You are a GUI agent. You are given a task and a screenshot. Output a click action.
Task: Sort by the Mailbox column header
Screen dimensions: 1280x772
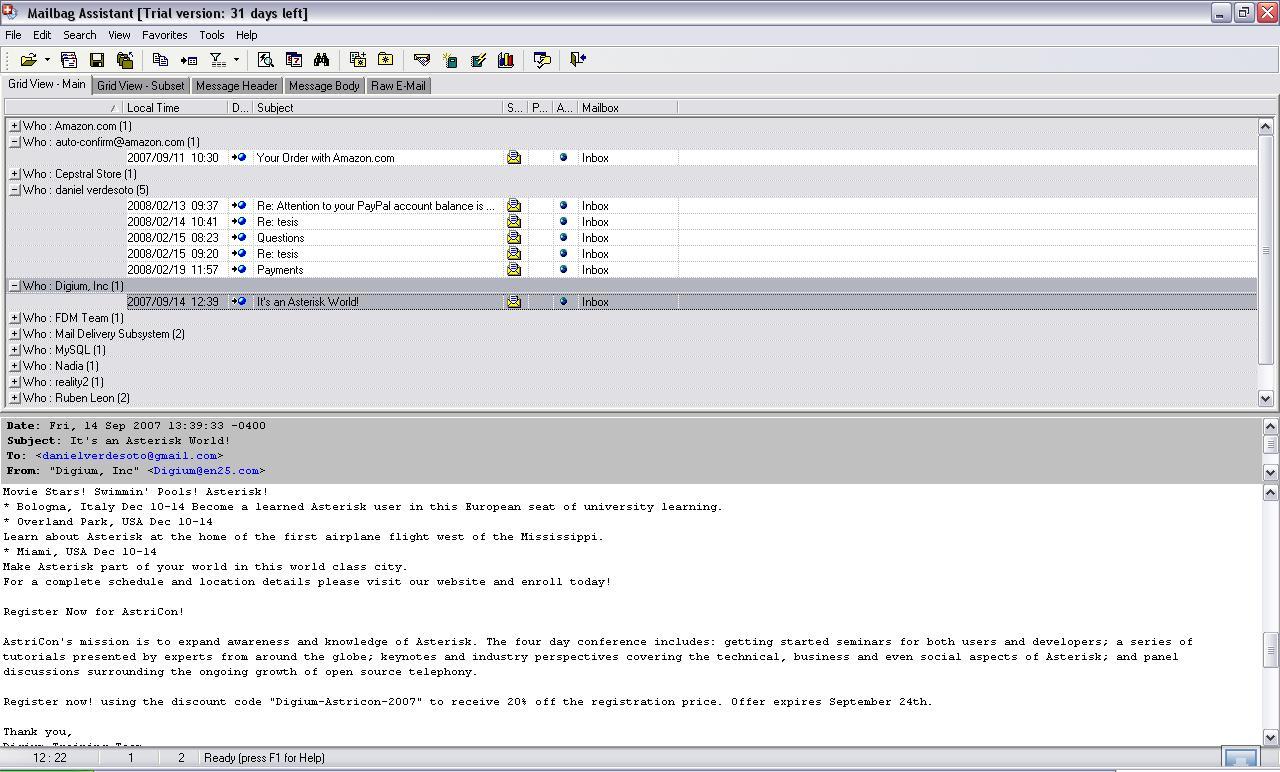click(x=628, y=108)
